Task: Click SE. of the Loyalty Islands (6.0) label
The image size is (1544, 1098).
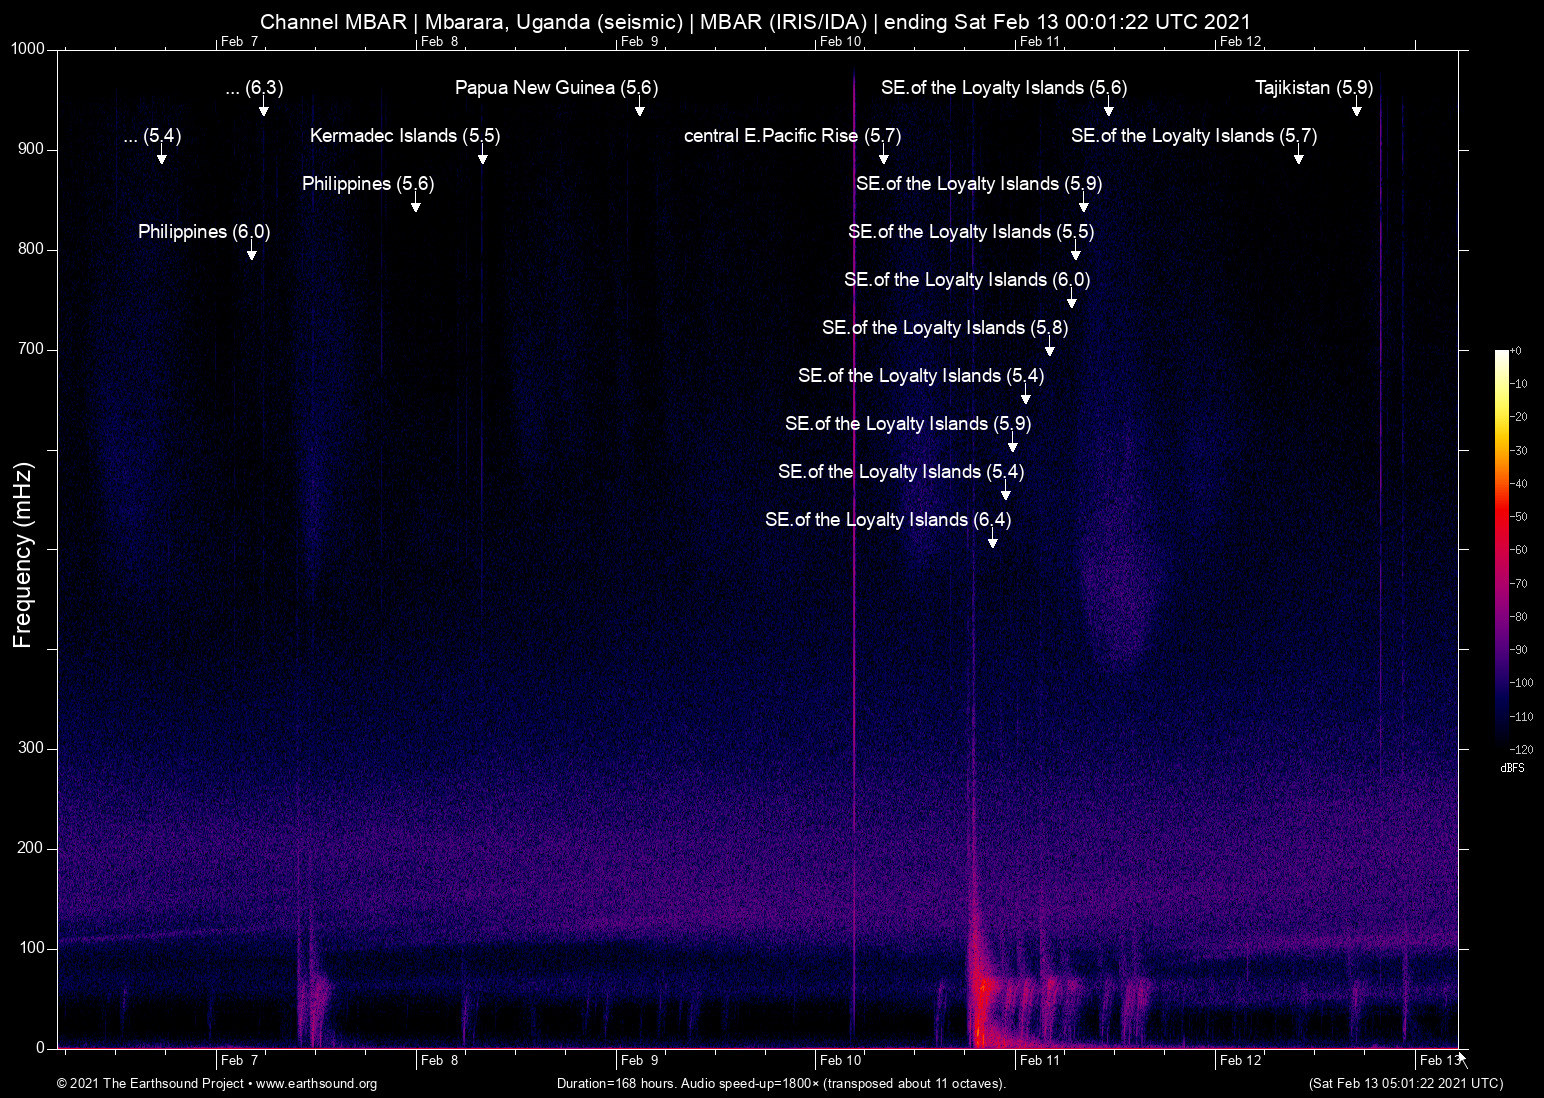Action: [966, 280]
